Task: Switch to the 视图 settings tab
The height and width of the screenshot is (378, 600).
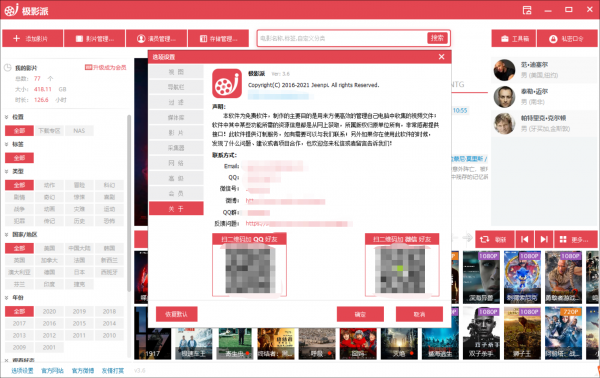Action: pyautogui.click(x=176, y=72)
